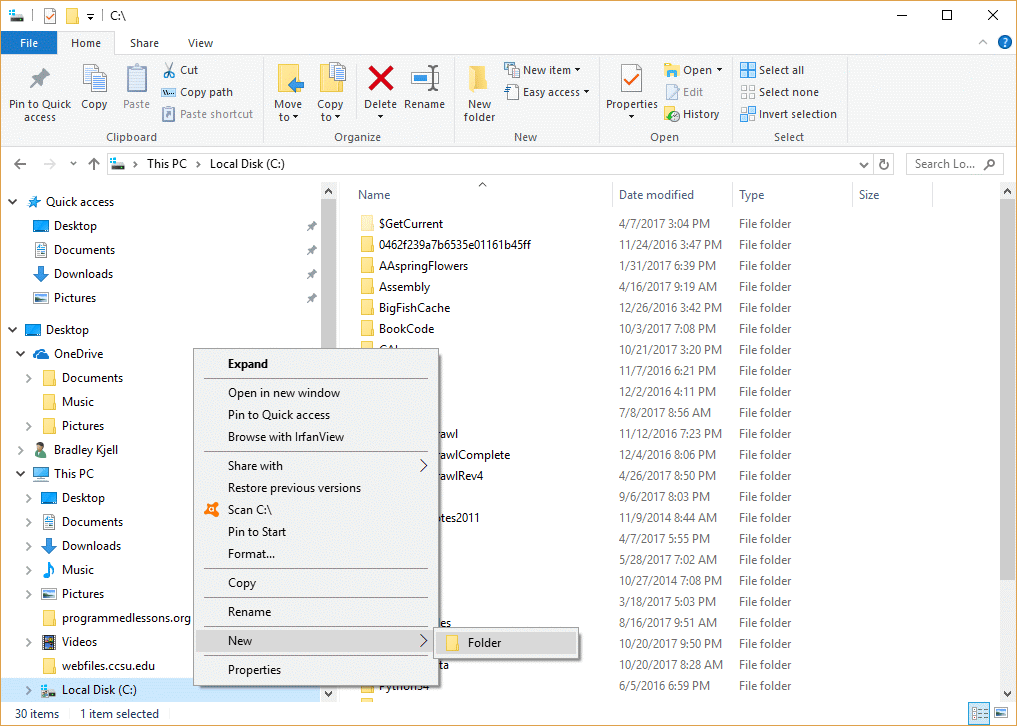Click Select none in the ribbon

(780, 92)
